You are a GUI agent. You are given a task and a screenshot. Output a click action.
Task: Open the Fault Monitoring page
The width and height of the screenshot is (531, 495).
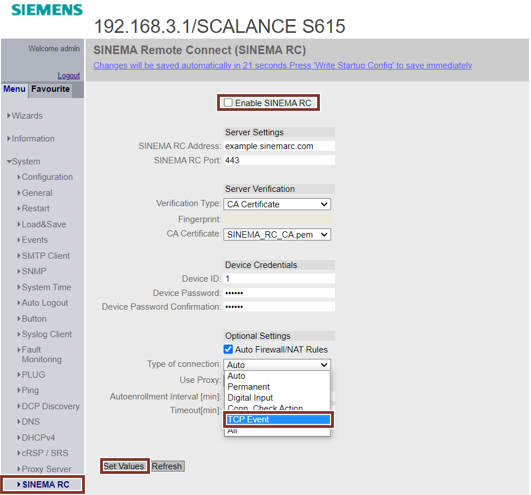click(x=40, y=354)
